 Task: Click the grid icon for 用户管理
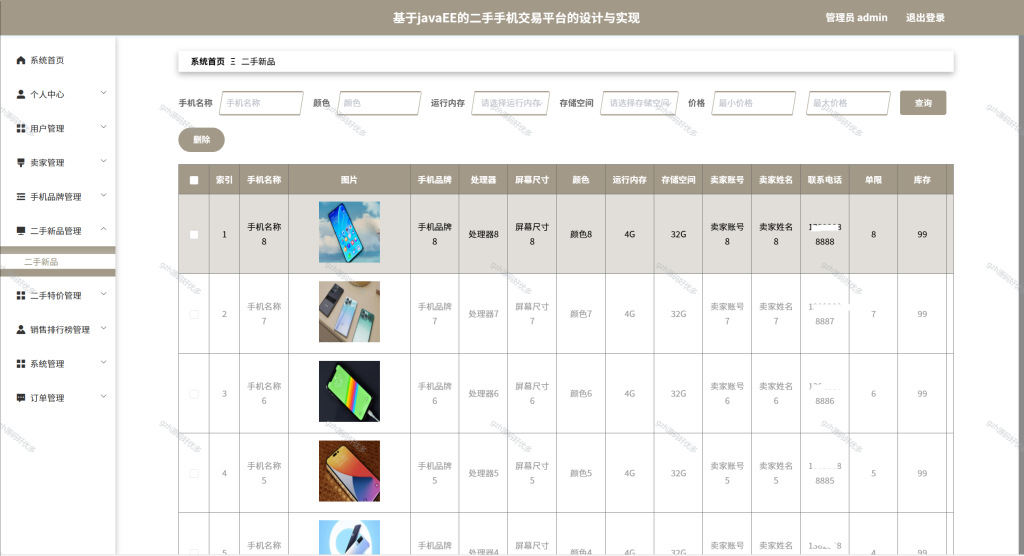coord(21,128)
